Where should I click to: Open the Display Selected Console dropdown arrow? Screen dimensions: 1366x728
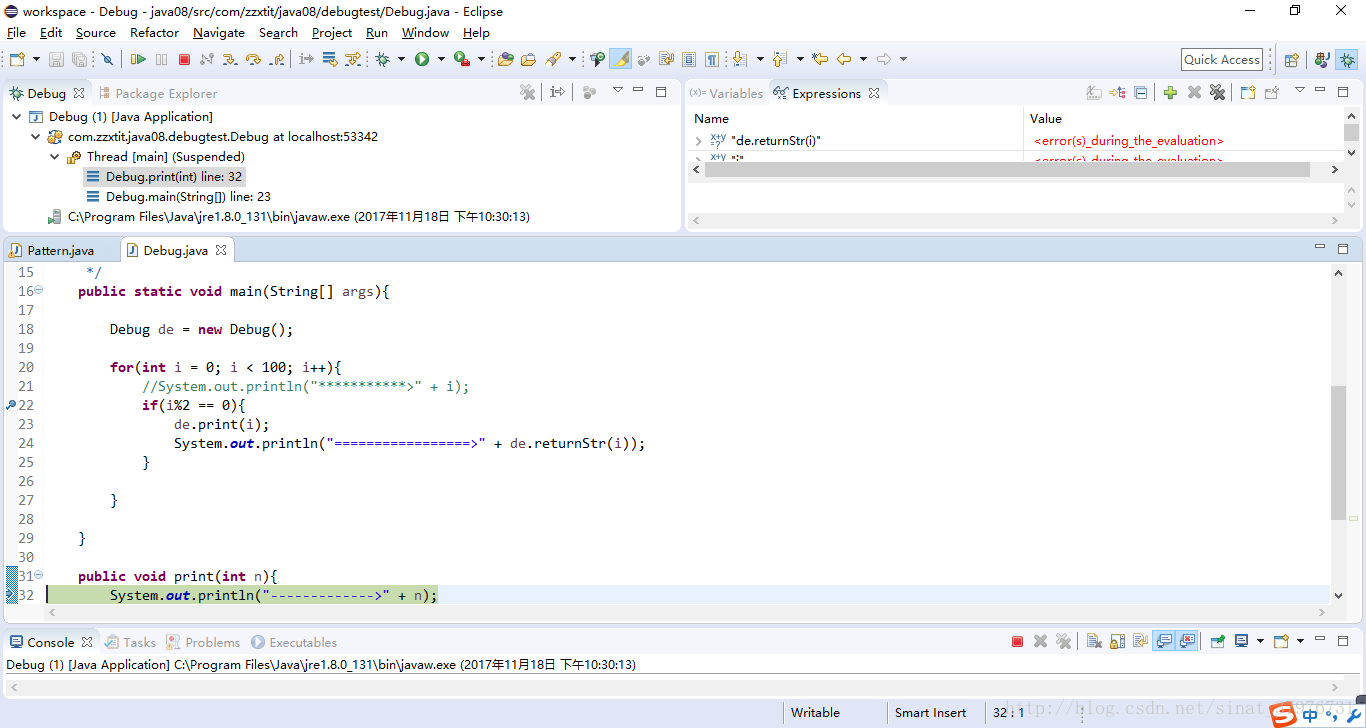1260,641
